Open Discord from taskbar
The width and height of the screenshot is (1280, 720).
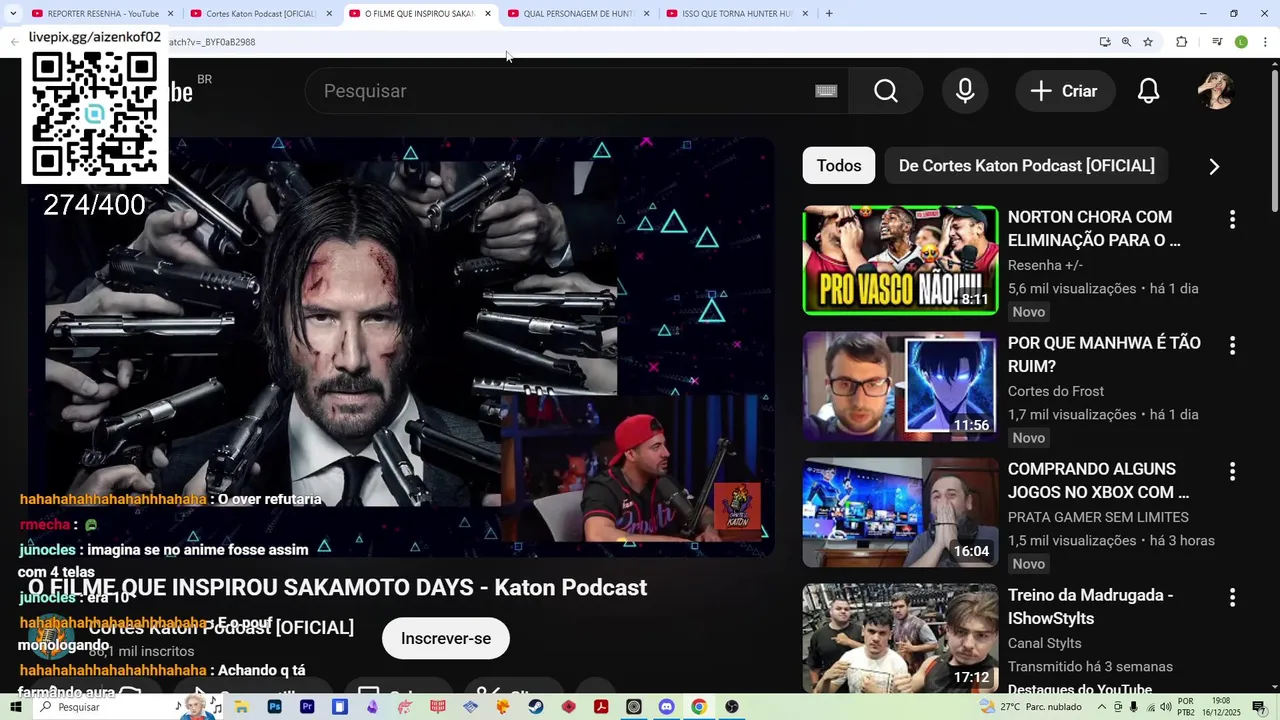coord(667,707)
